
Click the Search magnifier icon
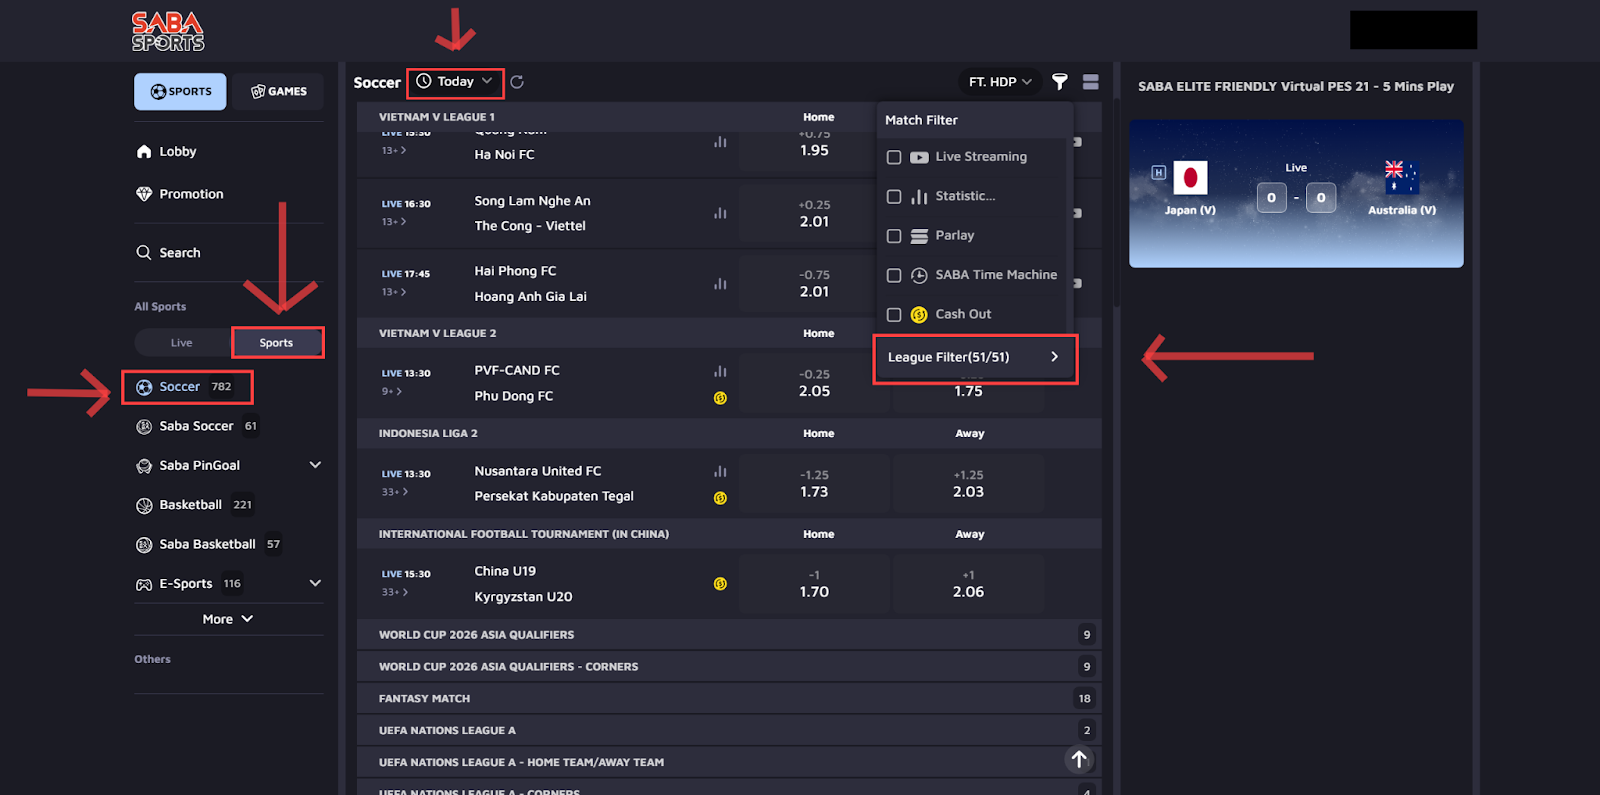click(144, 253)
